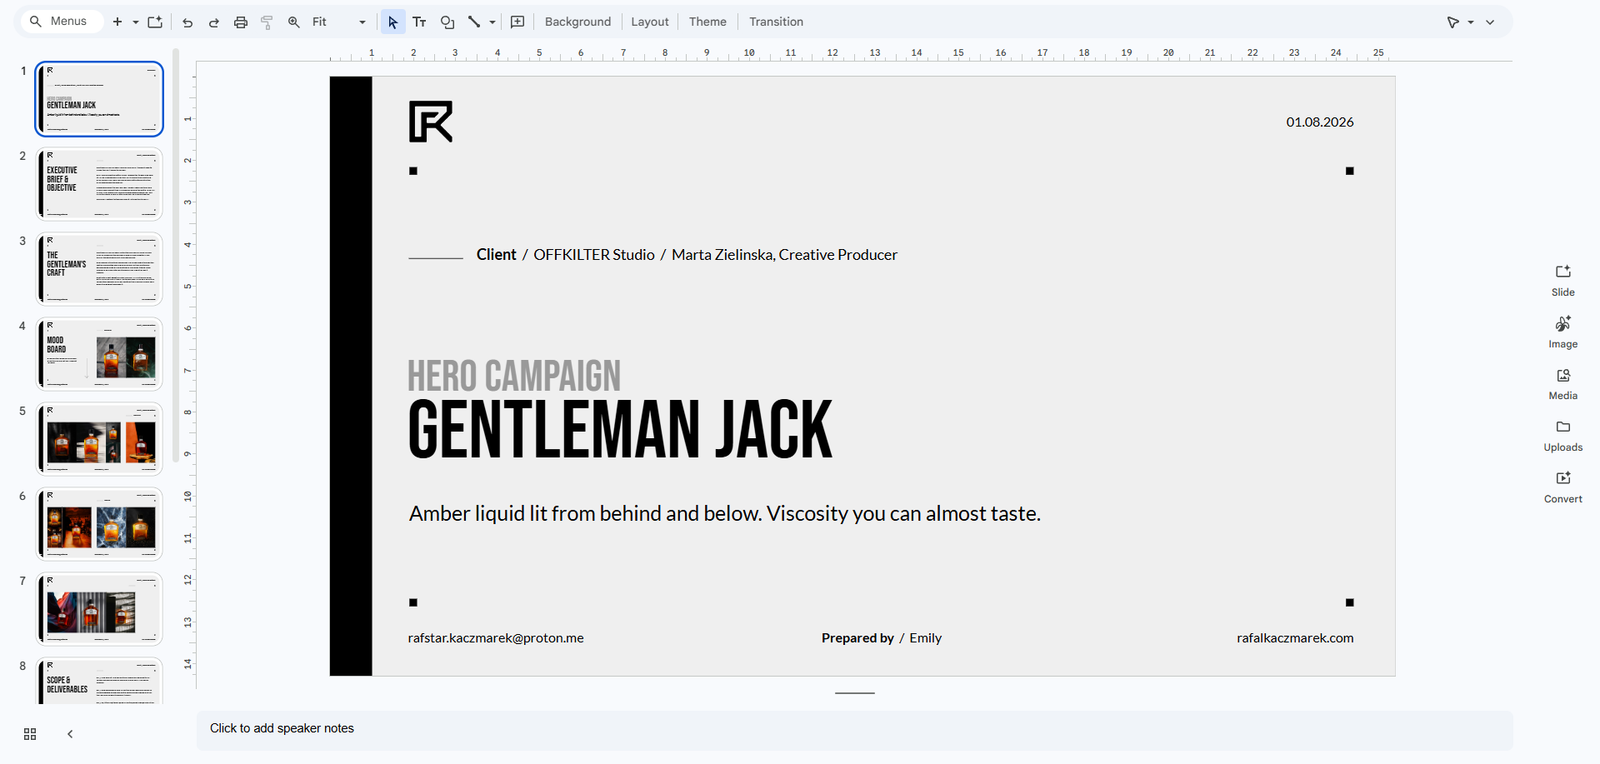Open the new slide options dropdown arrow

click(x=135, y=22)
